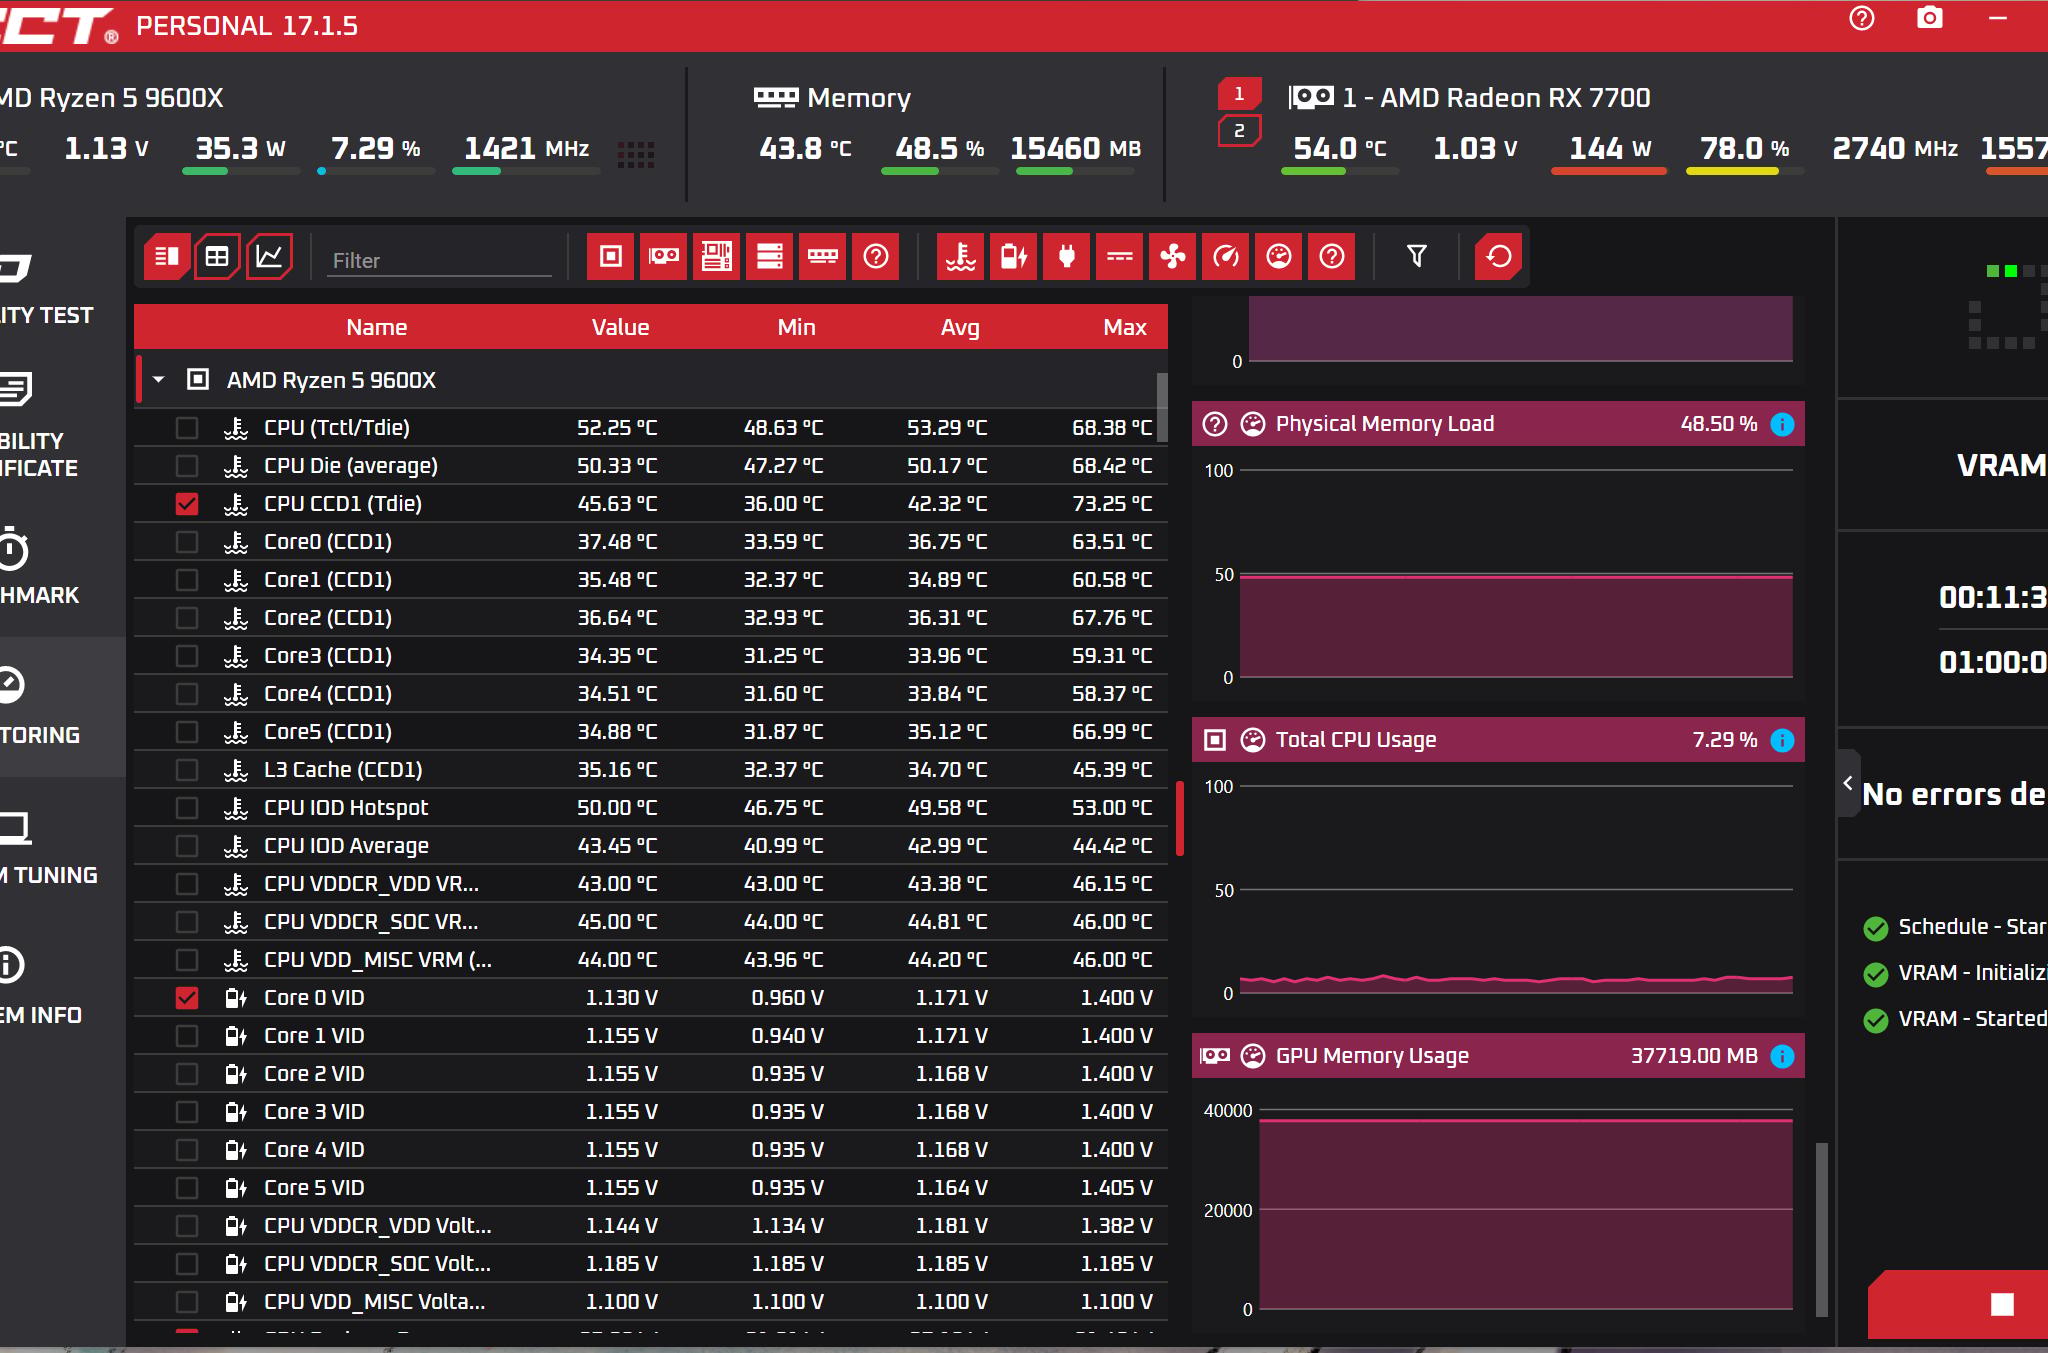Image resolution: width=2048 pixels, height=1353 pixels.
Task: Tick the Core 3 VID checkbox
Action: 187,1112
